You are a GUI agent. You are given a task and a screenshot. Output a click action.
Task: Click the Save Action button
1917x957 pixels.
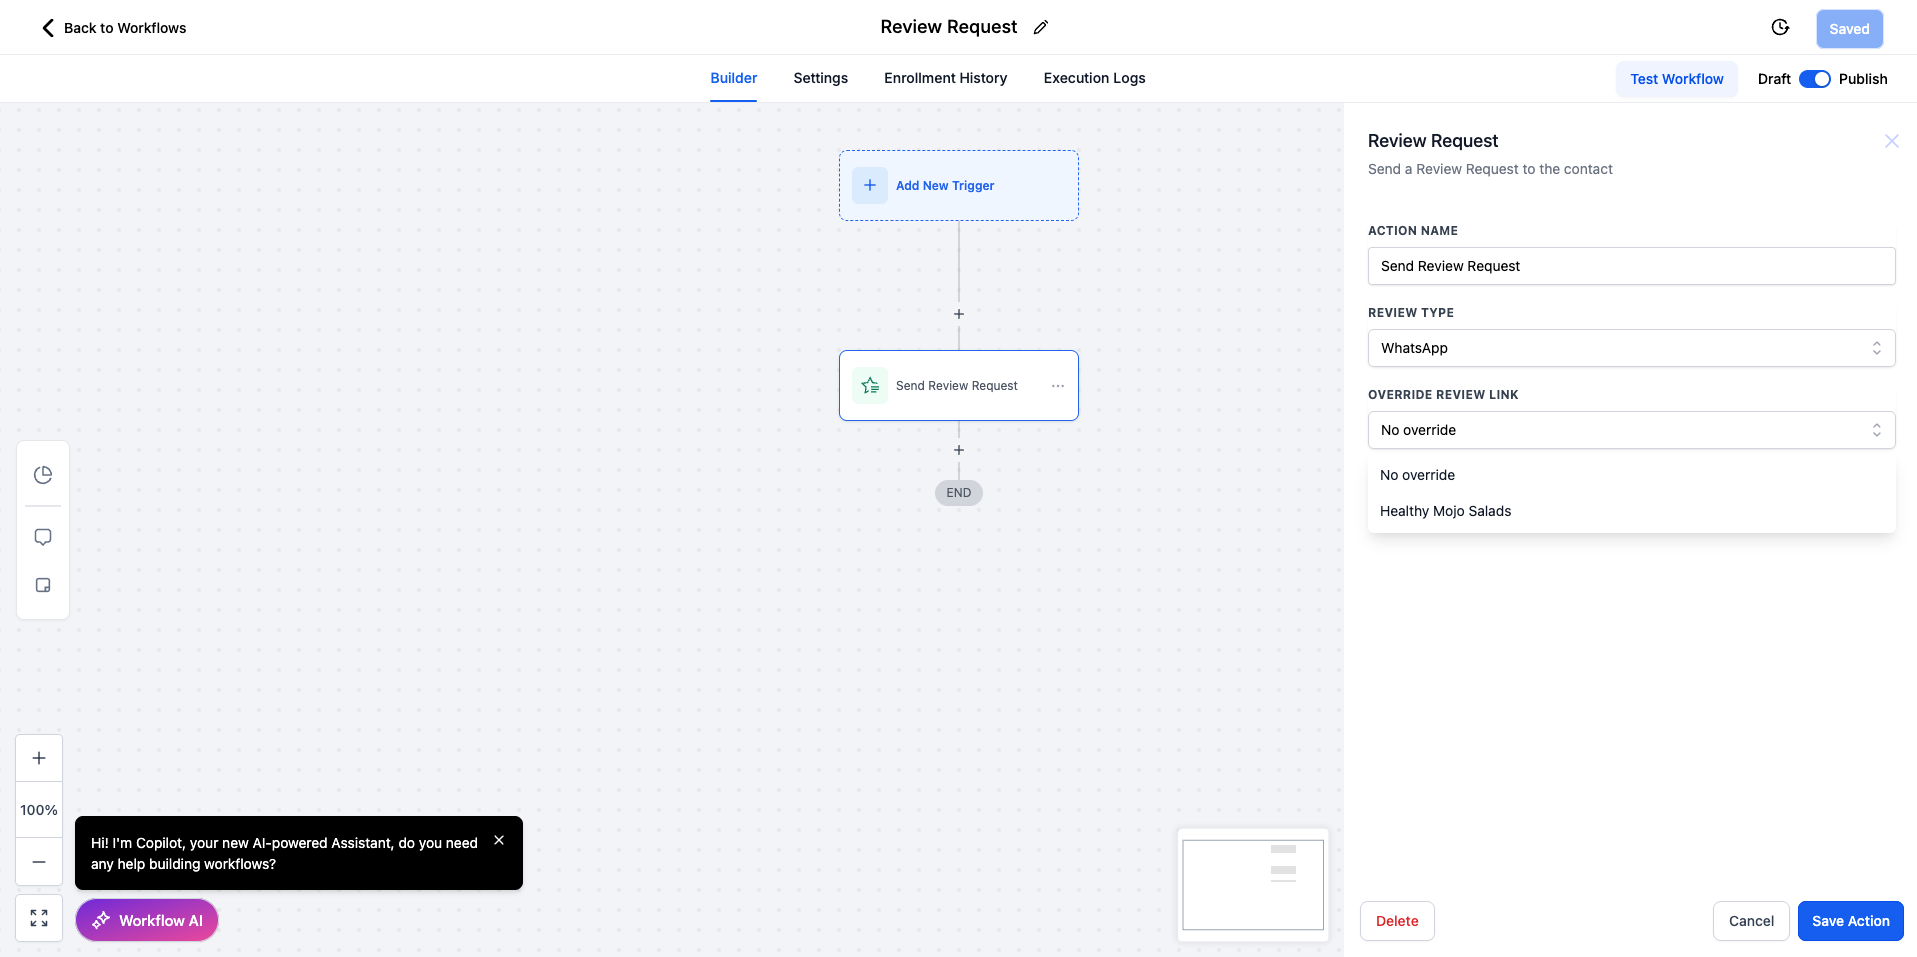1850,921
